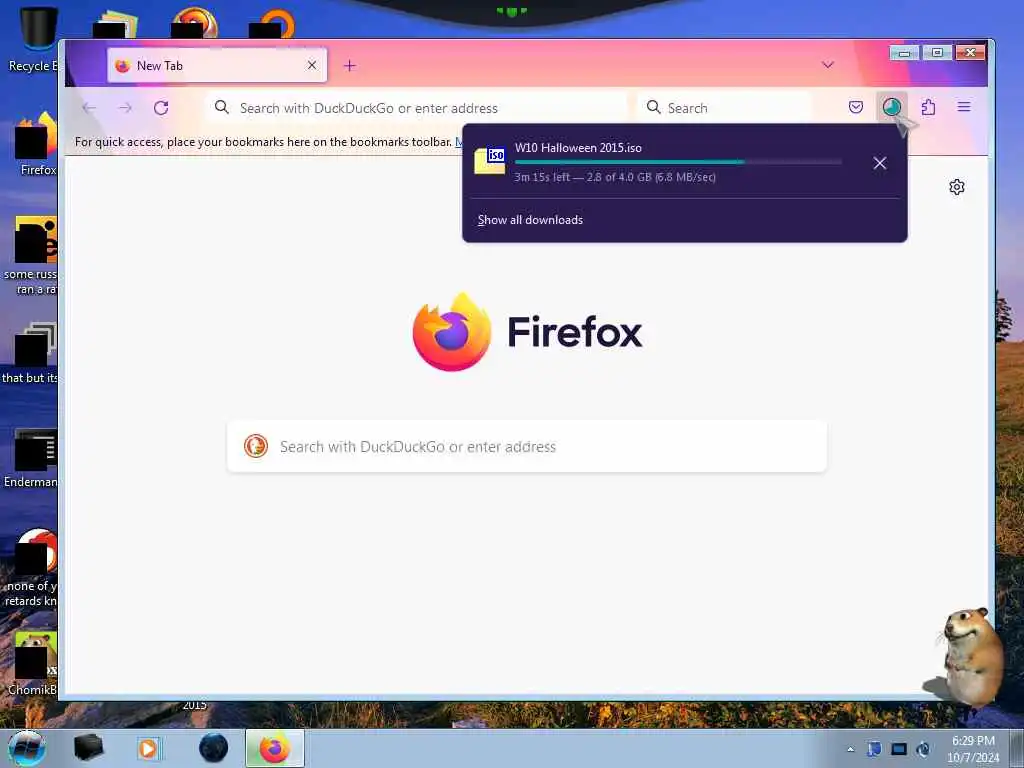Click the flag tray icon
The height and width of the screenshot is (768, 1024).
pos(874,749)
